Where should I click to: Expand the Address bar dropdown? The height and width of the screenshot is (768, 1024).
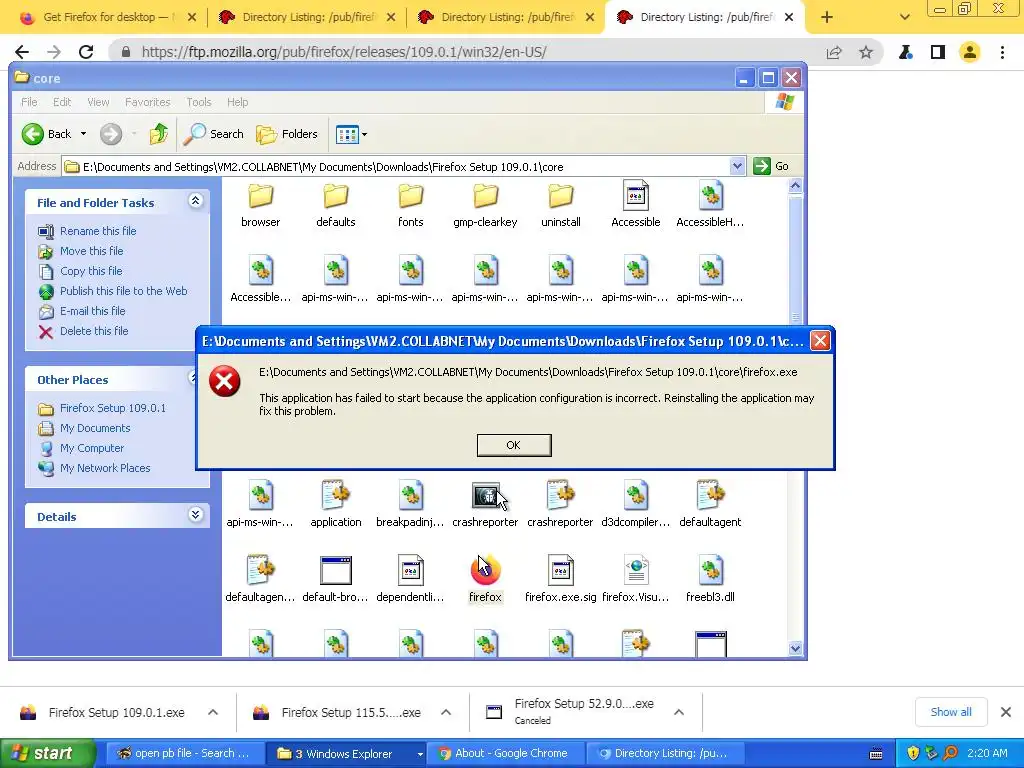pos(737,166)
